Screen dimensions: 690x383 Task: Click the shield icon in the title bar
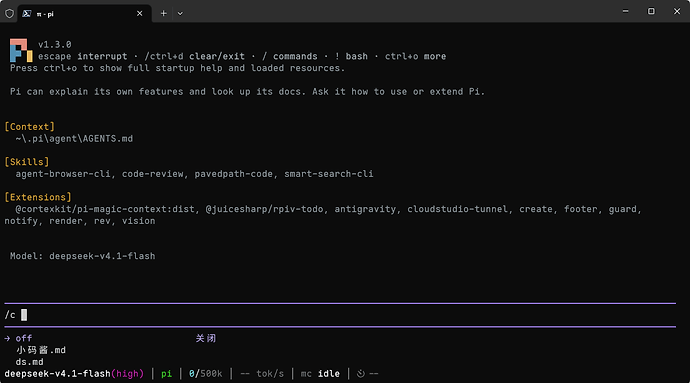click(x=9, y=14)
